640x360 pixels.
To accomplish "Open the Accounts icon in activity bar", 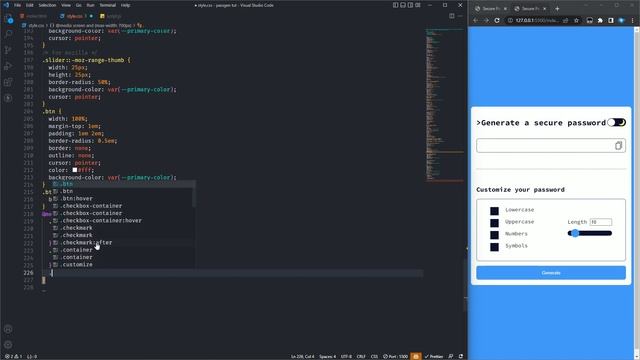I will point(8,329).
